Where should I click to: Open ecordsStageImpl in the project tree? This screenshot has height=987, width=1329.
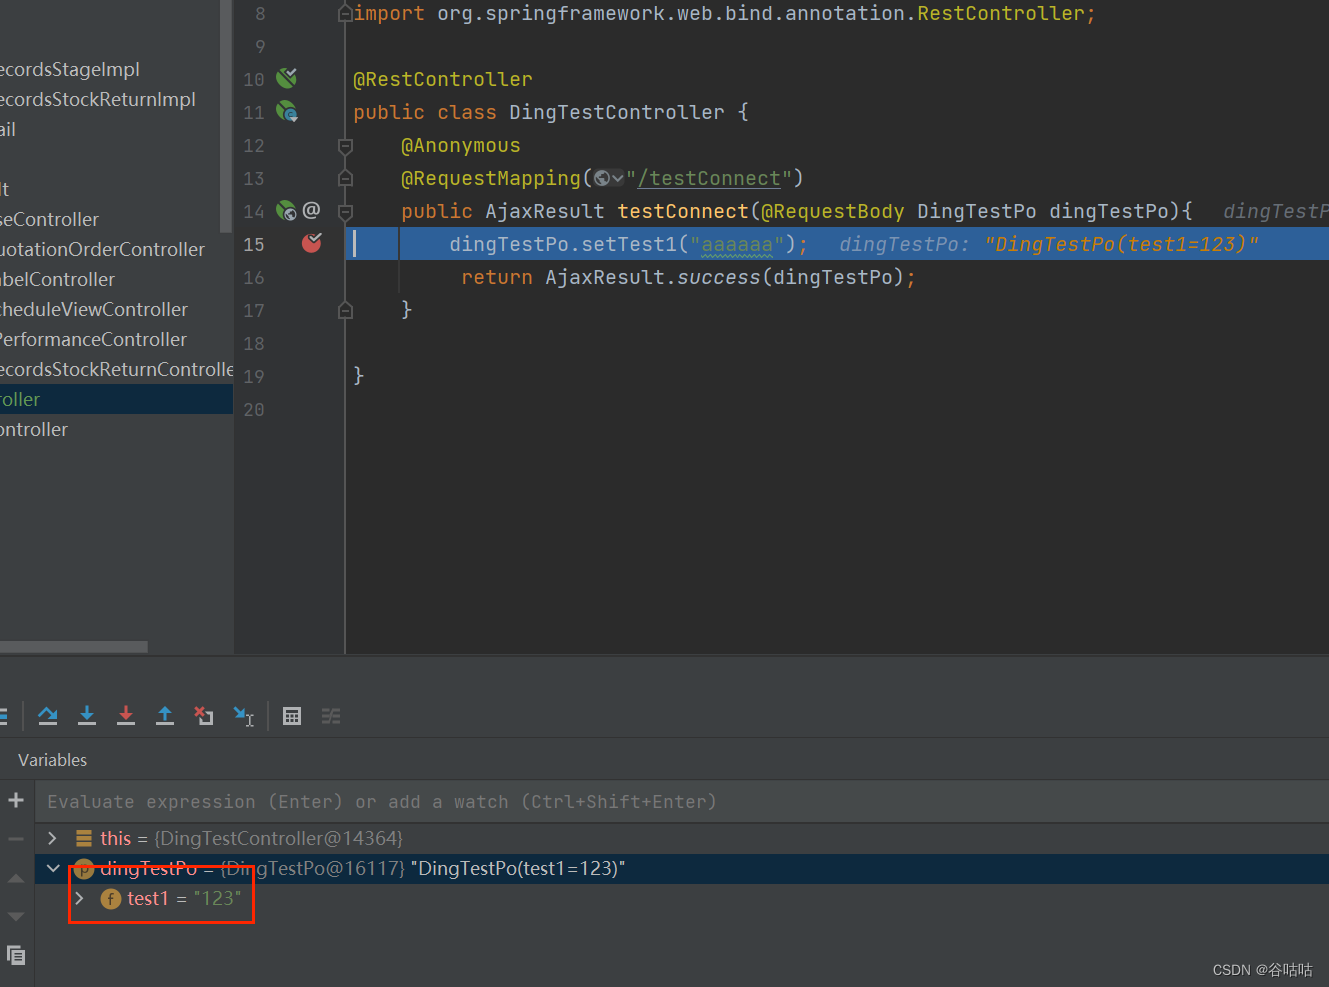pos(70,69)
